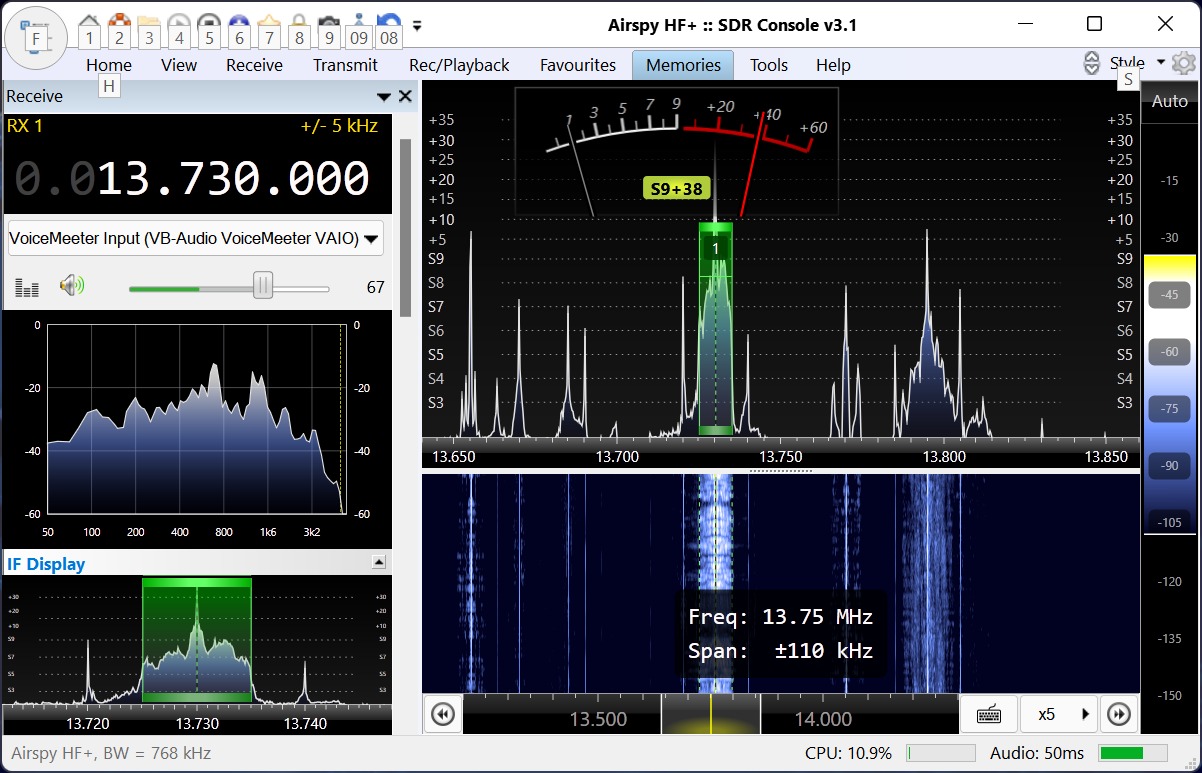Click the -90 level slider handle
The width and height of the screenshot is (1202, 773).
click(1169, 466)
